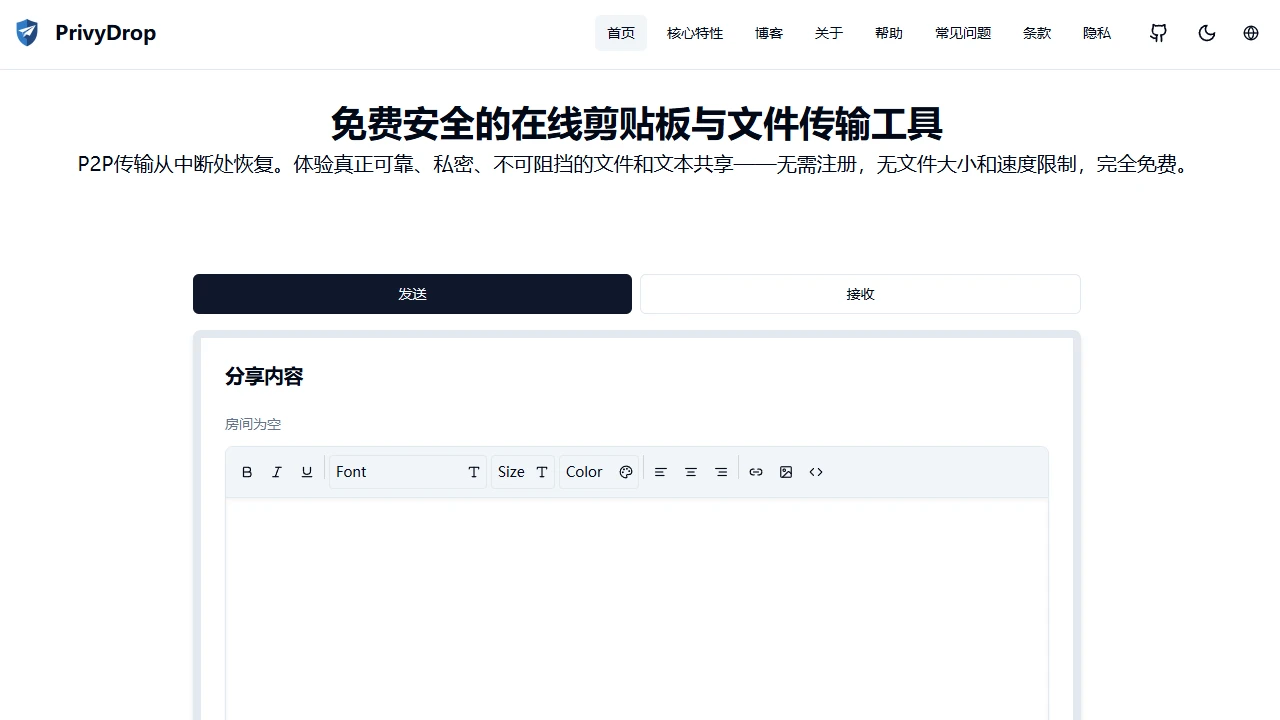Viewport: 1280px width, 720px height.
Task: Click inside the rich text editor area
Action: 637,608
